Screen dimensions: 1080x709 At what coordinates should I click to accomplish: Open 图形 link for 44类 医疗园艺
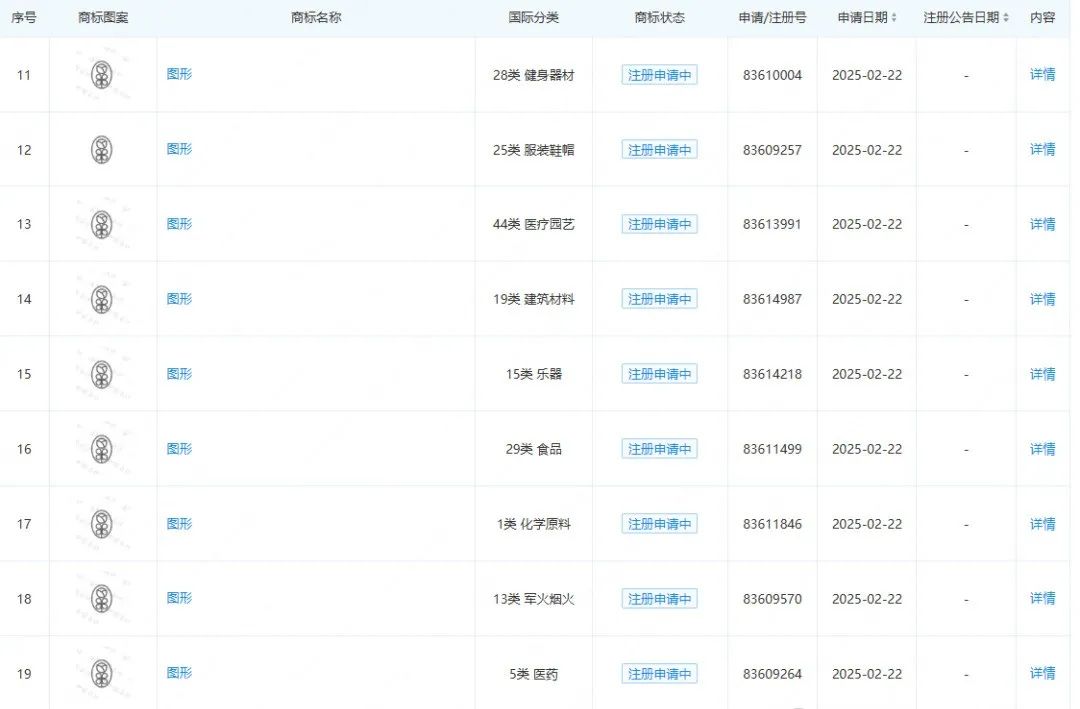(x=179, y=223)
